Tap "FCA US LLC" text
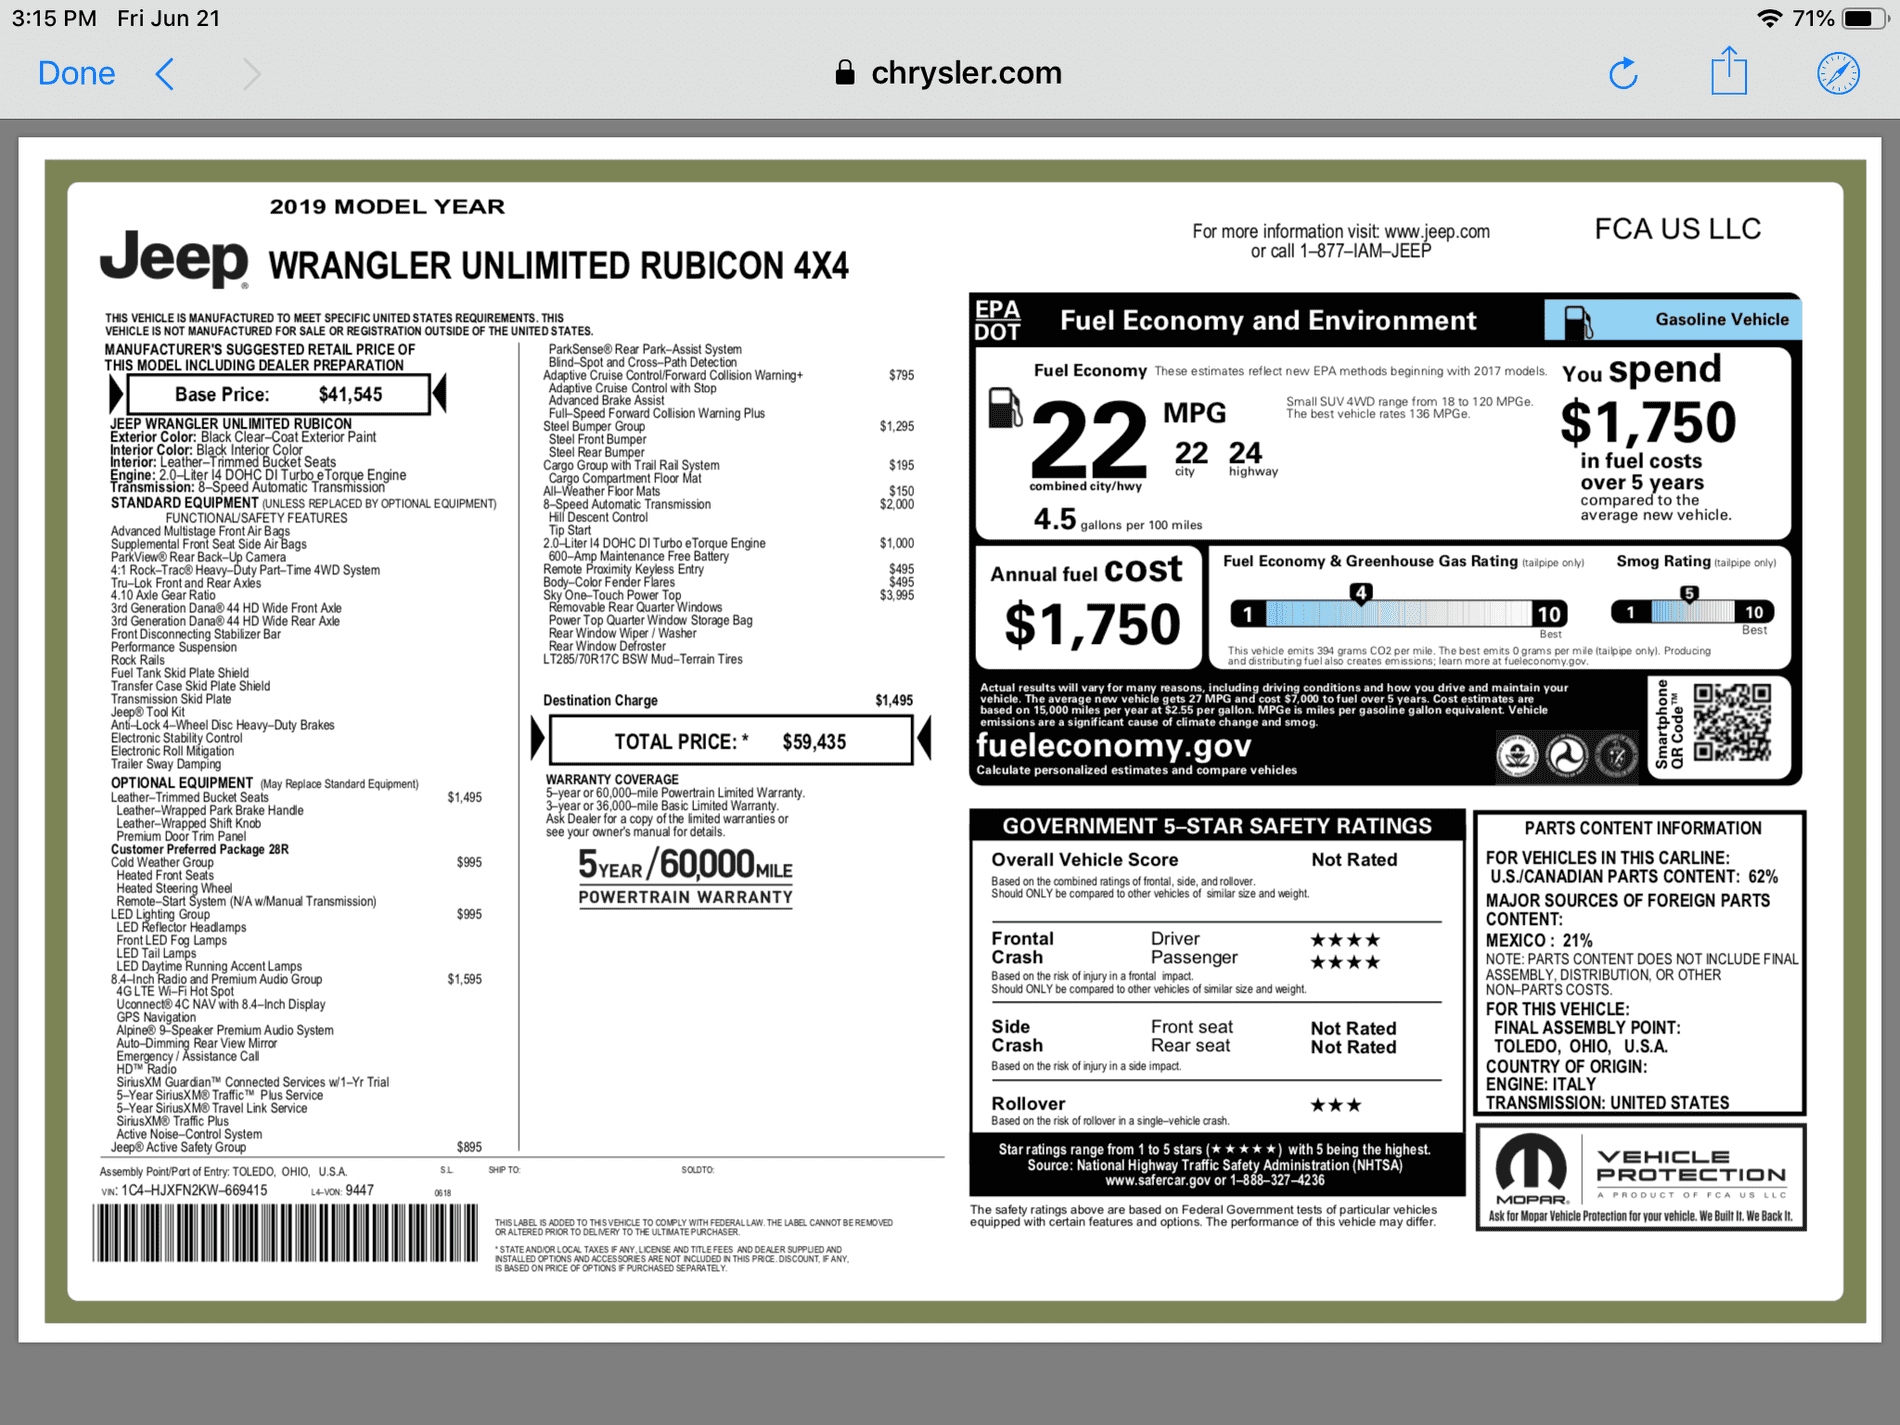Screen dimensions: 1900x1425 click(x=1677, y=229)
